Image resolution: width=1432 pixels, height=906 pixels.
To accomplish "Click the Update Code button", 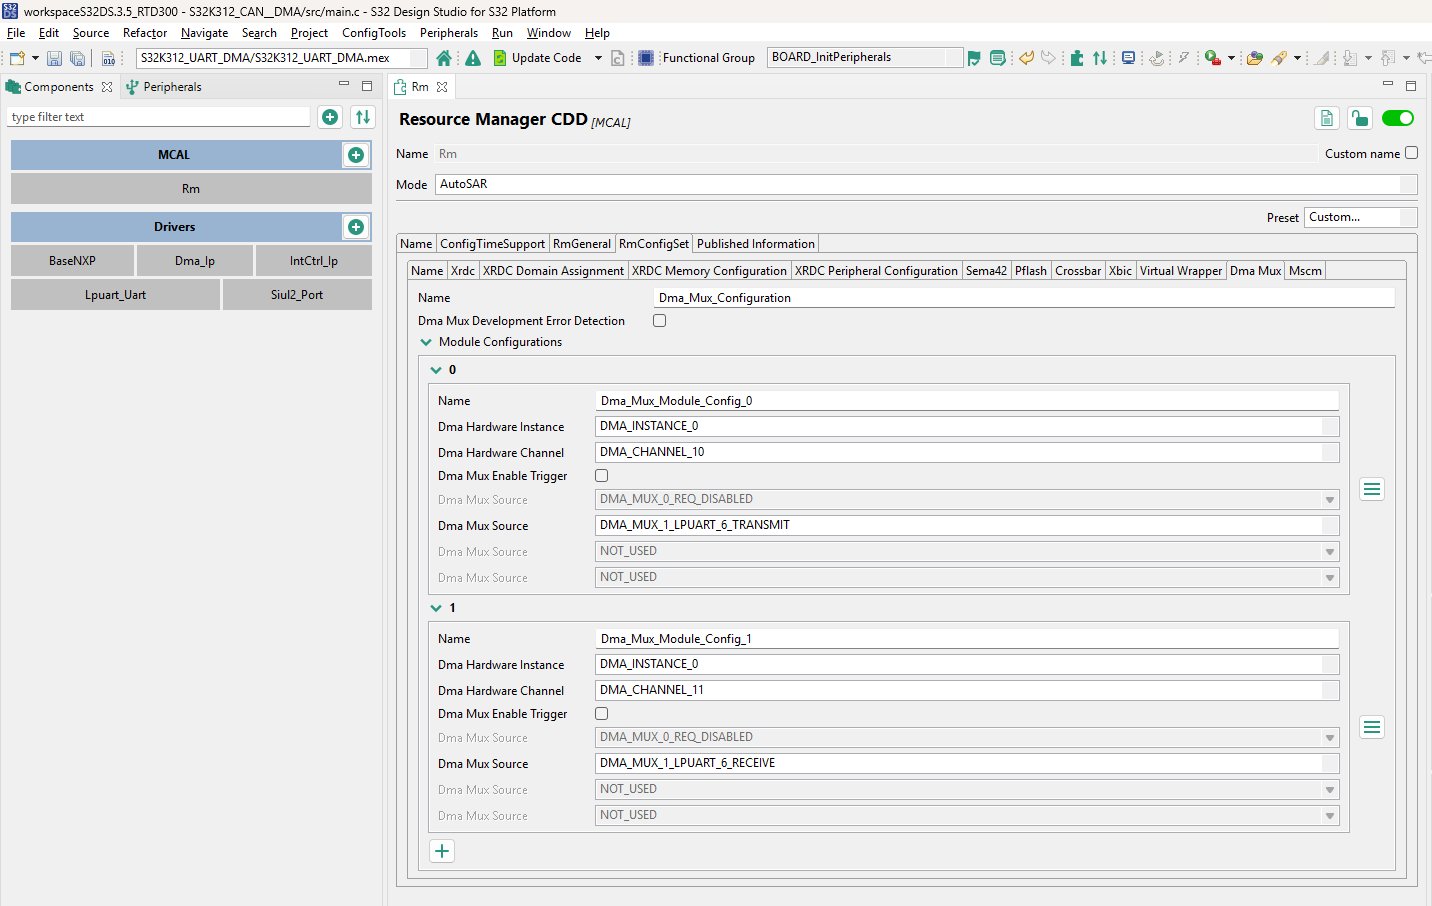I will [x=537, y=58].
